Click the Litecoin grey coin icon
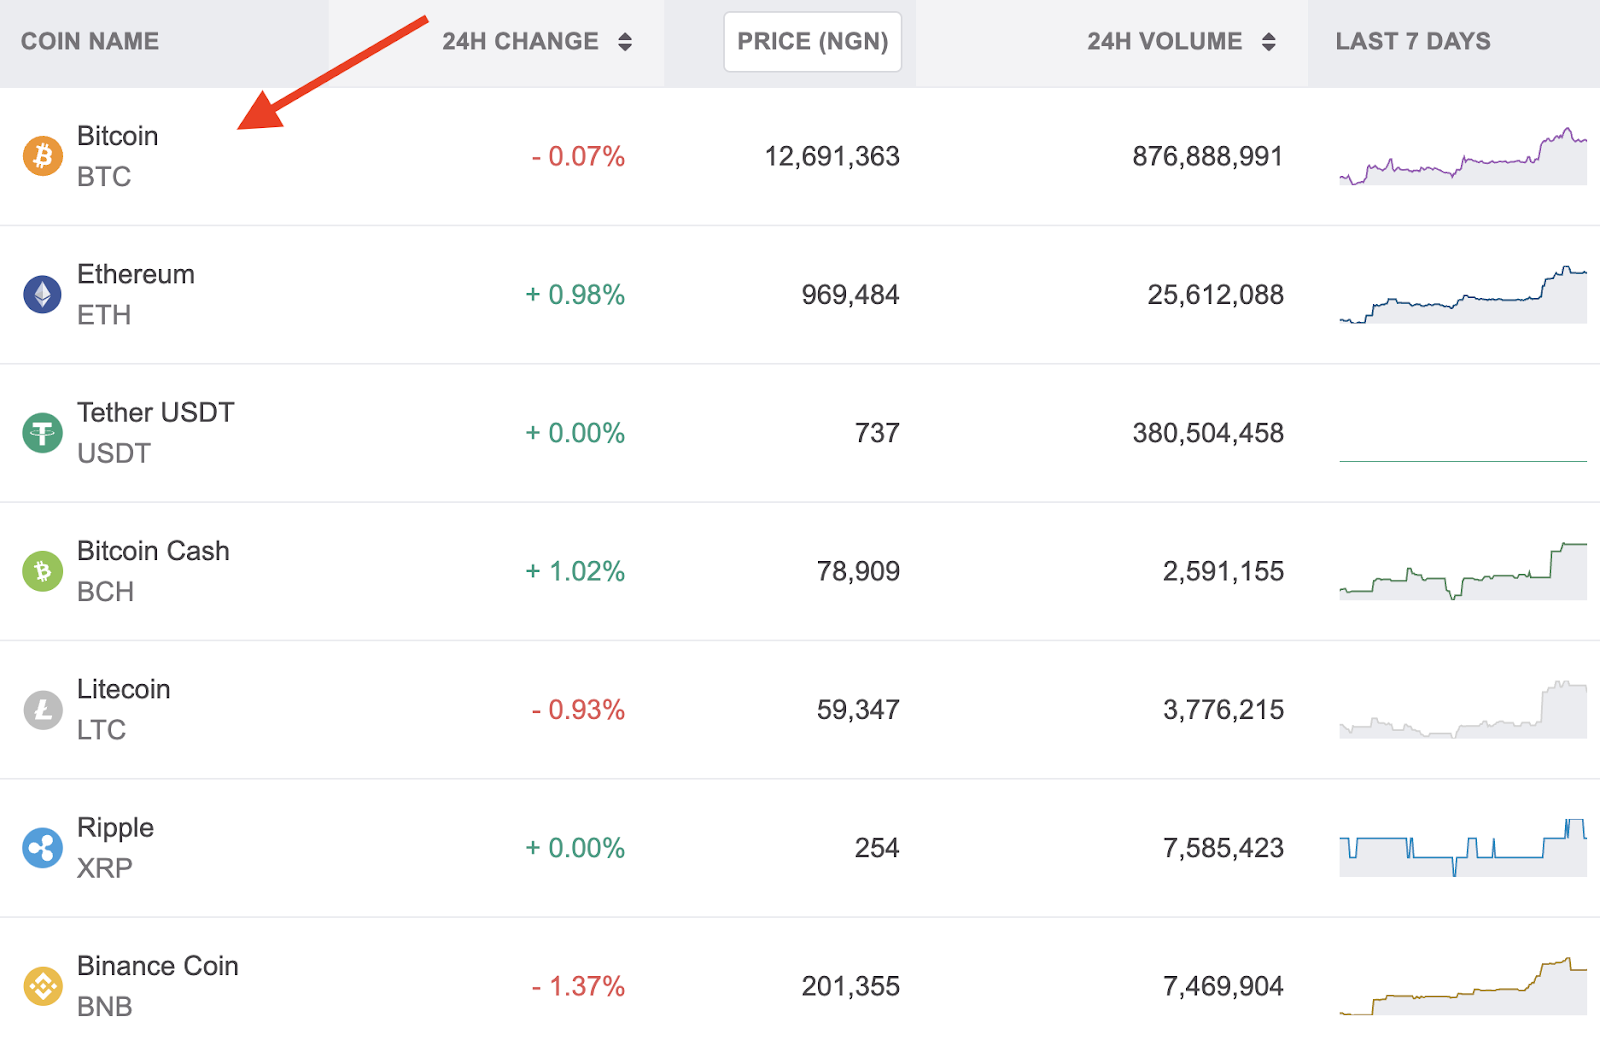Image resolution: width=1600 pixels, height=1052 pixels. (43, 710)
